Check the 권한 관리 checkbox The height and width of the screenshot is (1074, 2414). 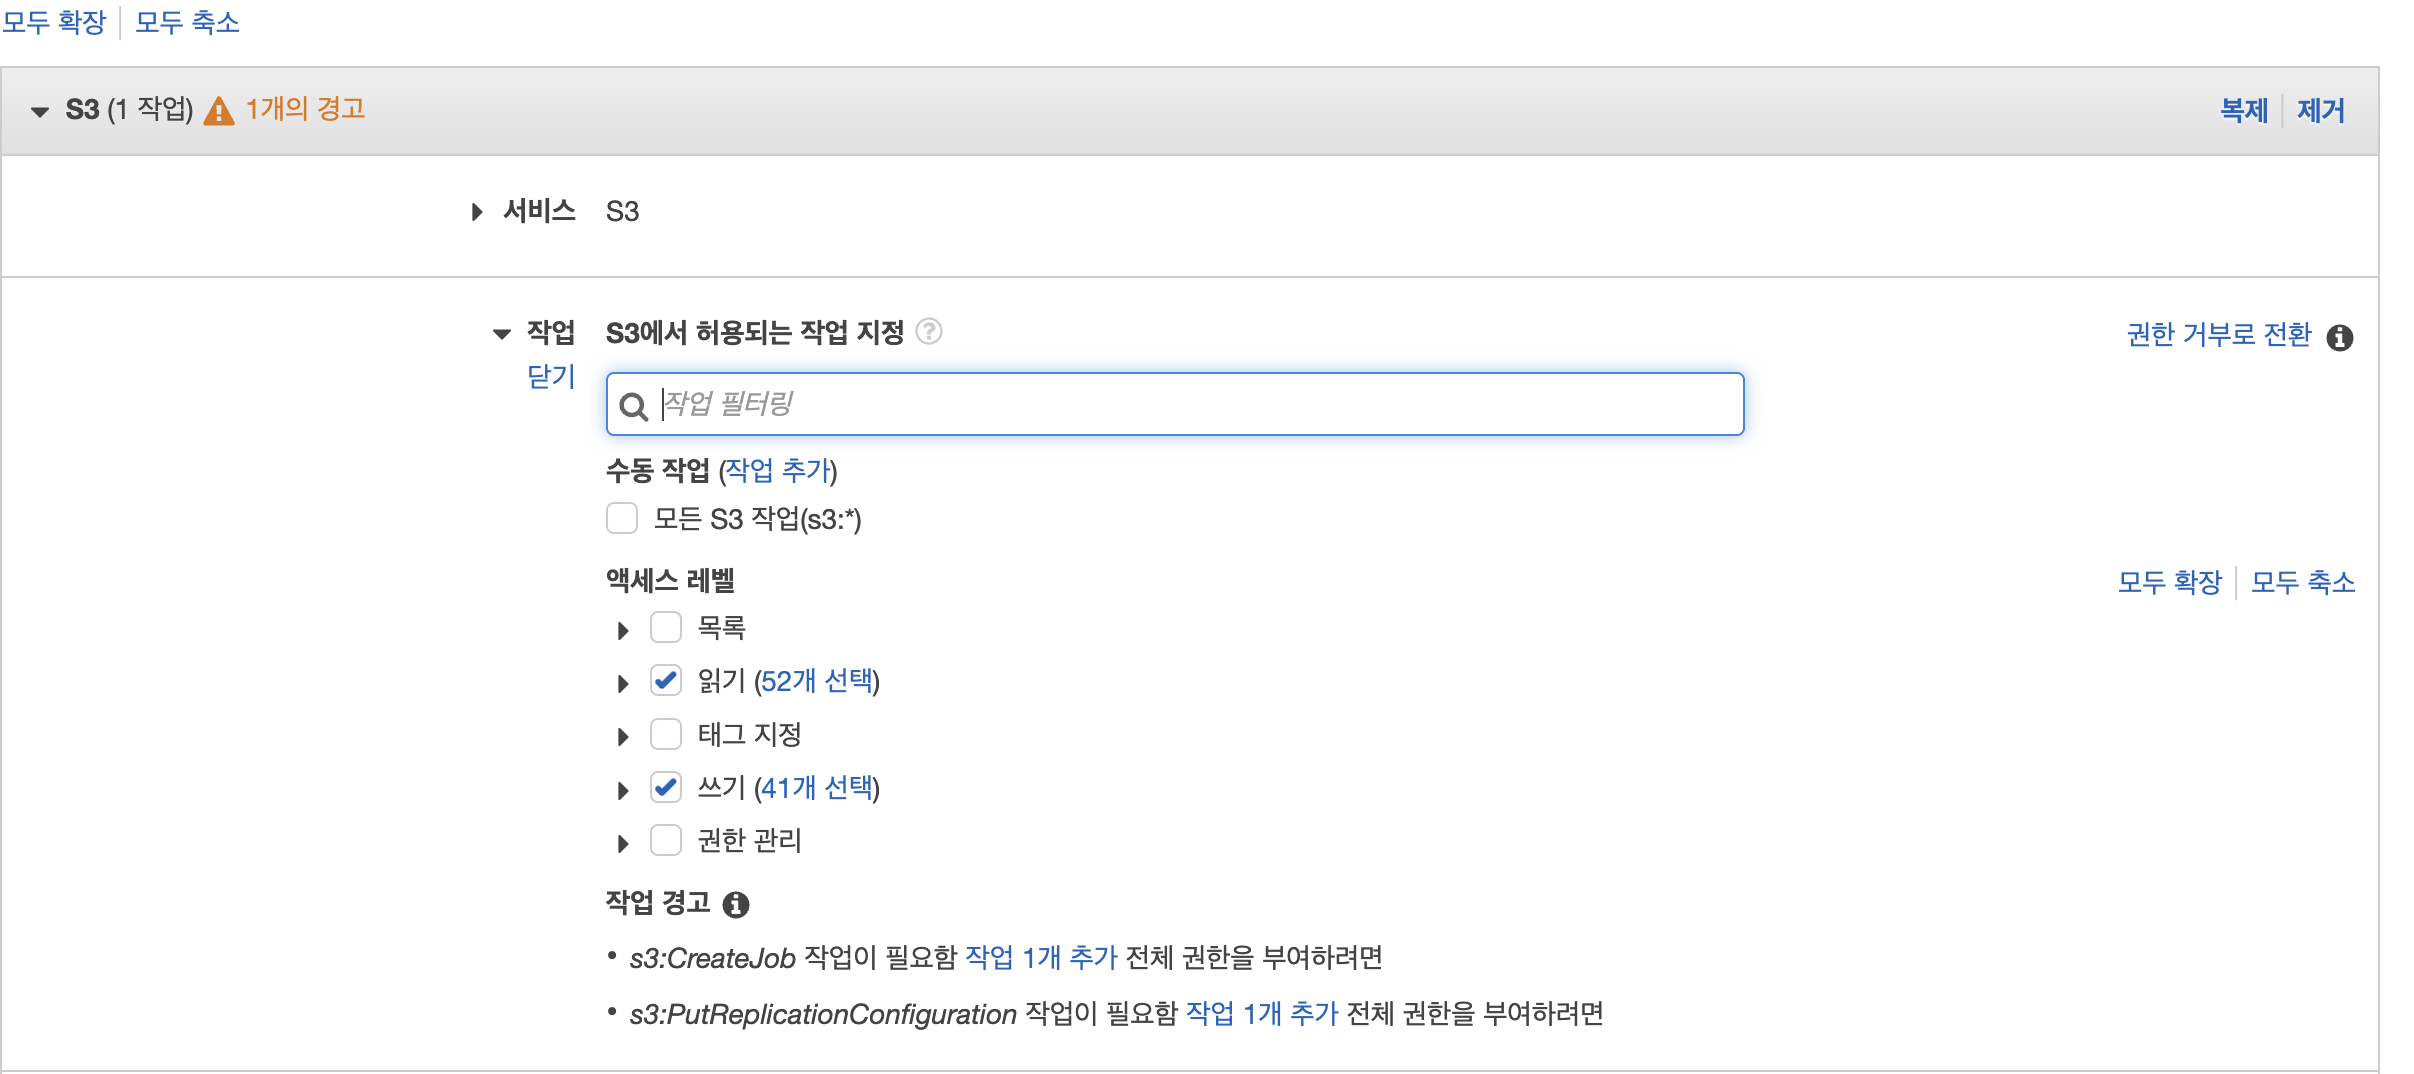pyautogui.click(x=666, y=840)
